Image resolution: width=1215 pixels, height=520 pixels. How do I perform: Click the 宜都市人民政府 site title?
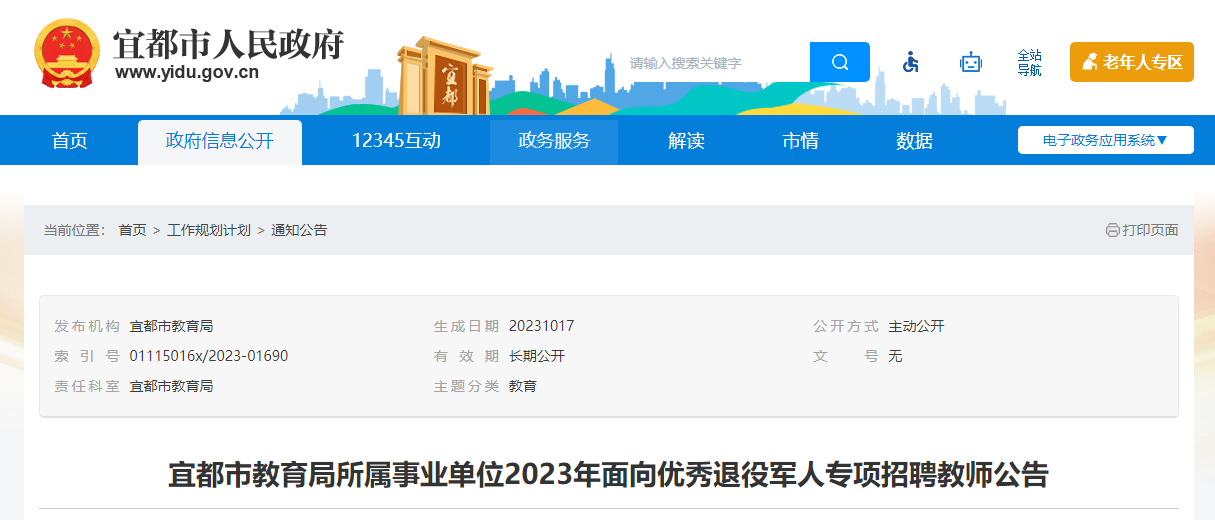(228, 45)
